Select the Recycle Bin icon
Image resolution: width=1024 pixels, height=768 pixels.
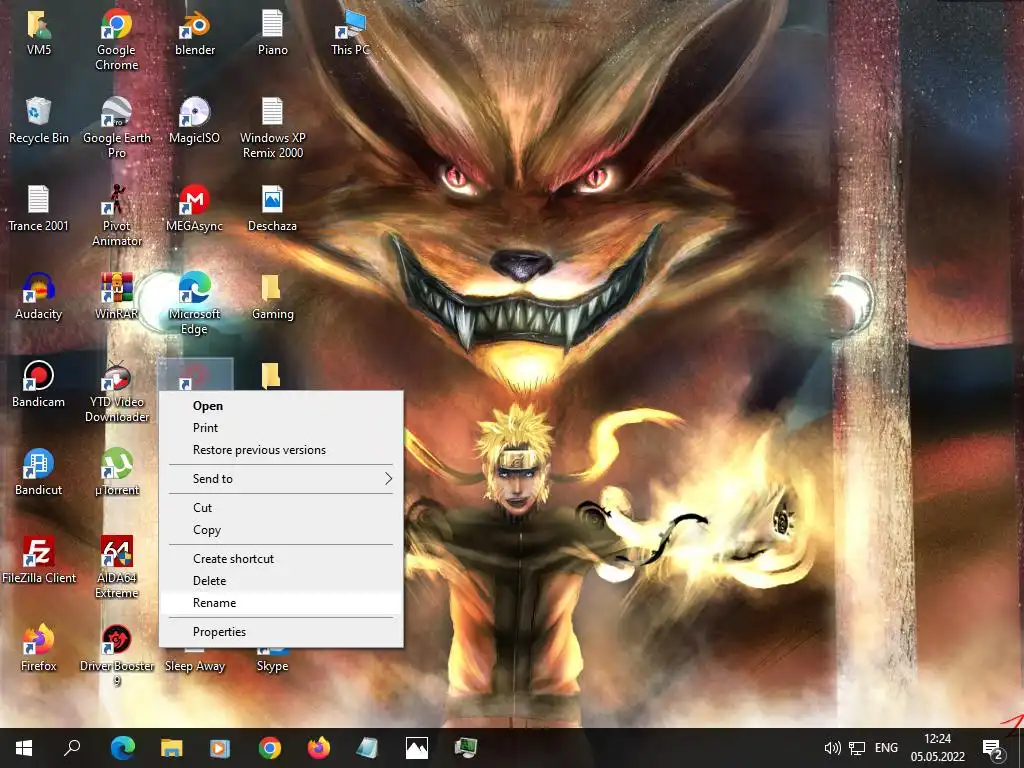click(x=39, y=120)
